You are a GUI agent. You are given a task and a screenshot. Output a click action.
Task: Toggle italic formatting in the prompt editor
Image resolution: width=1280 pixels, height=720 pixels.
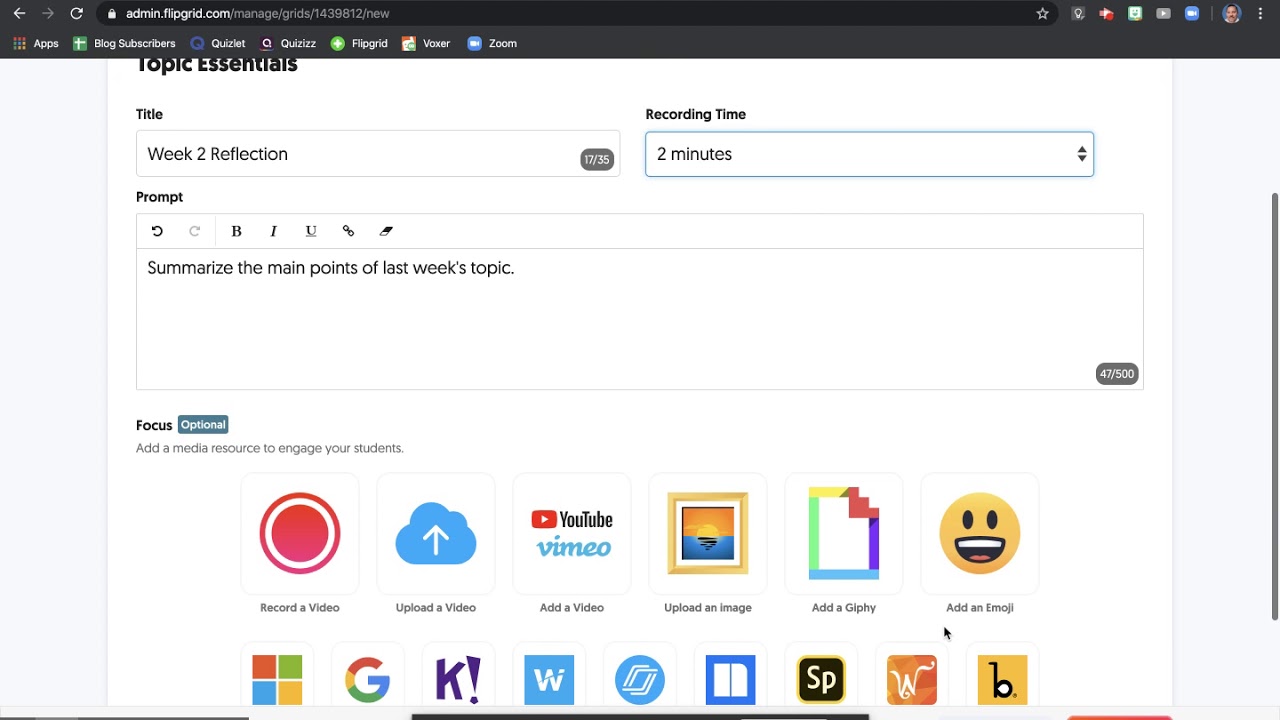pyautogui.click(x=273, y=231)
